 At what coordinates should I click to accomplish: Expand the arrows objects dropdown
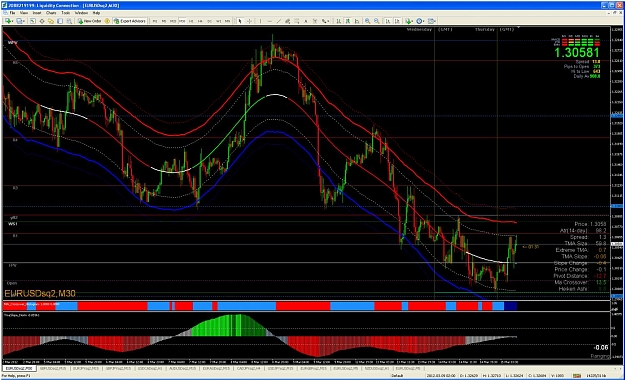326,21
